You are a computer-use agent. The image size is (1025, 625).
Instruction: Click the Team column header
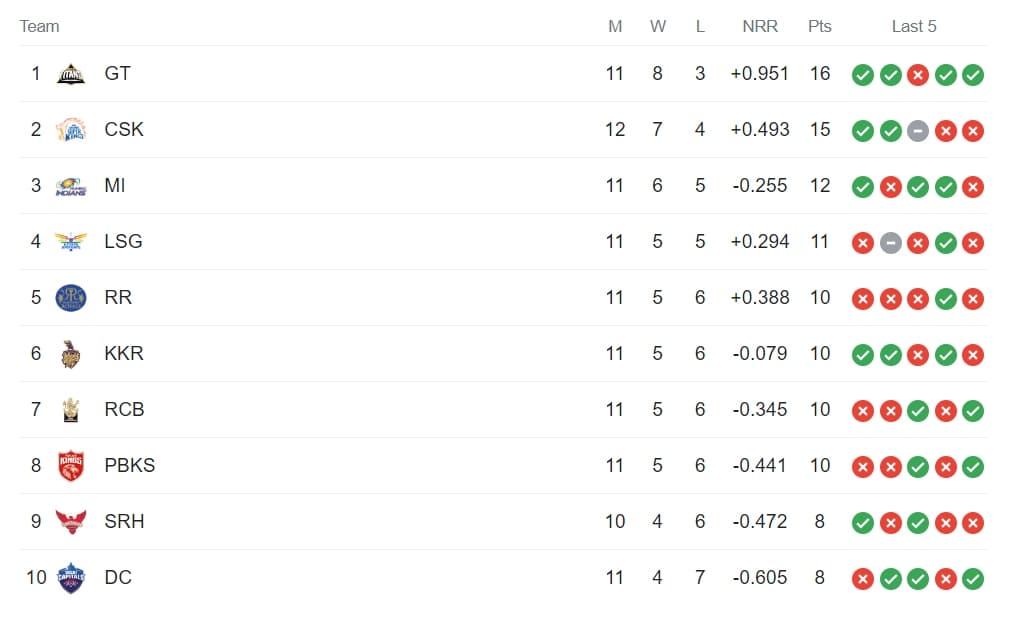(x=40, y=27)
